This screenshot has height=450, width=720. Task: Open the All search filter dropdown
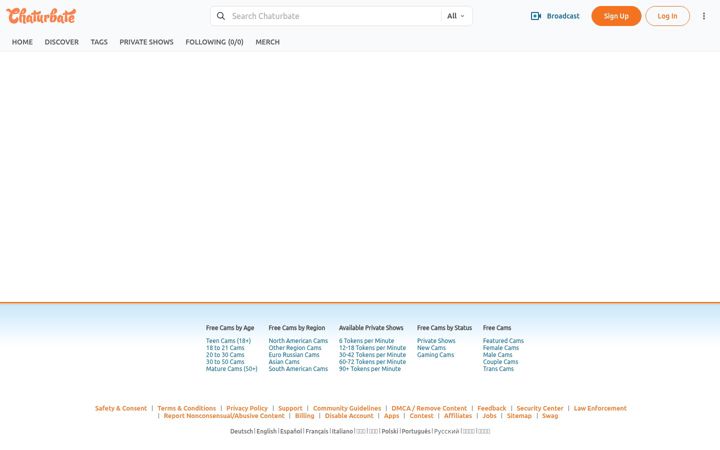(x=456, y=16)
